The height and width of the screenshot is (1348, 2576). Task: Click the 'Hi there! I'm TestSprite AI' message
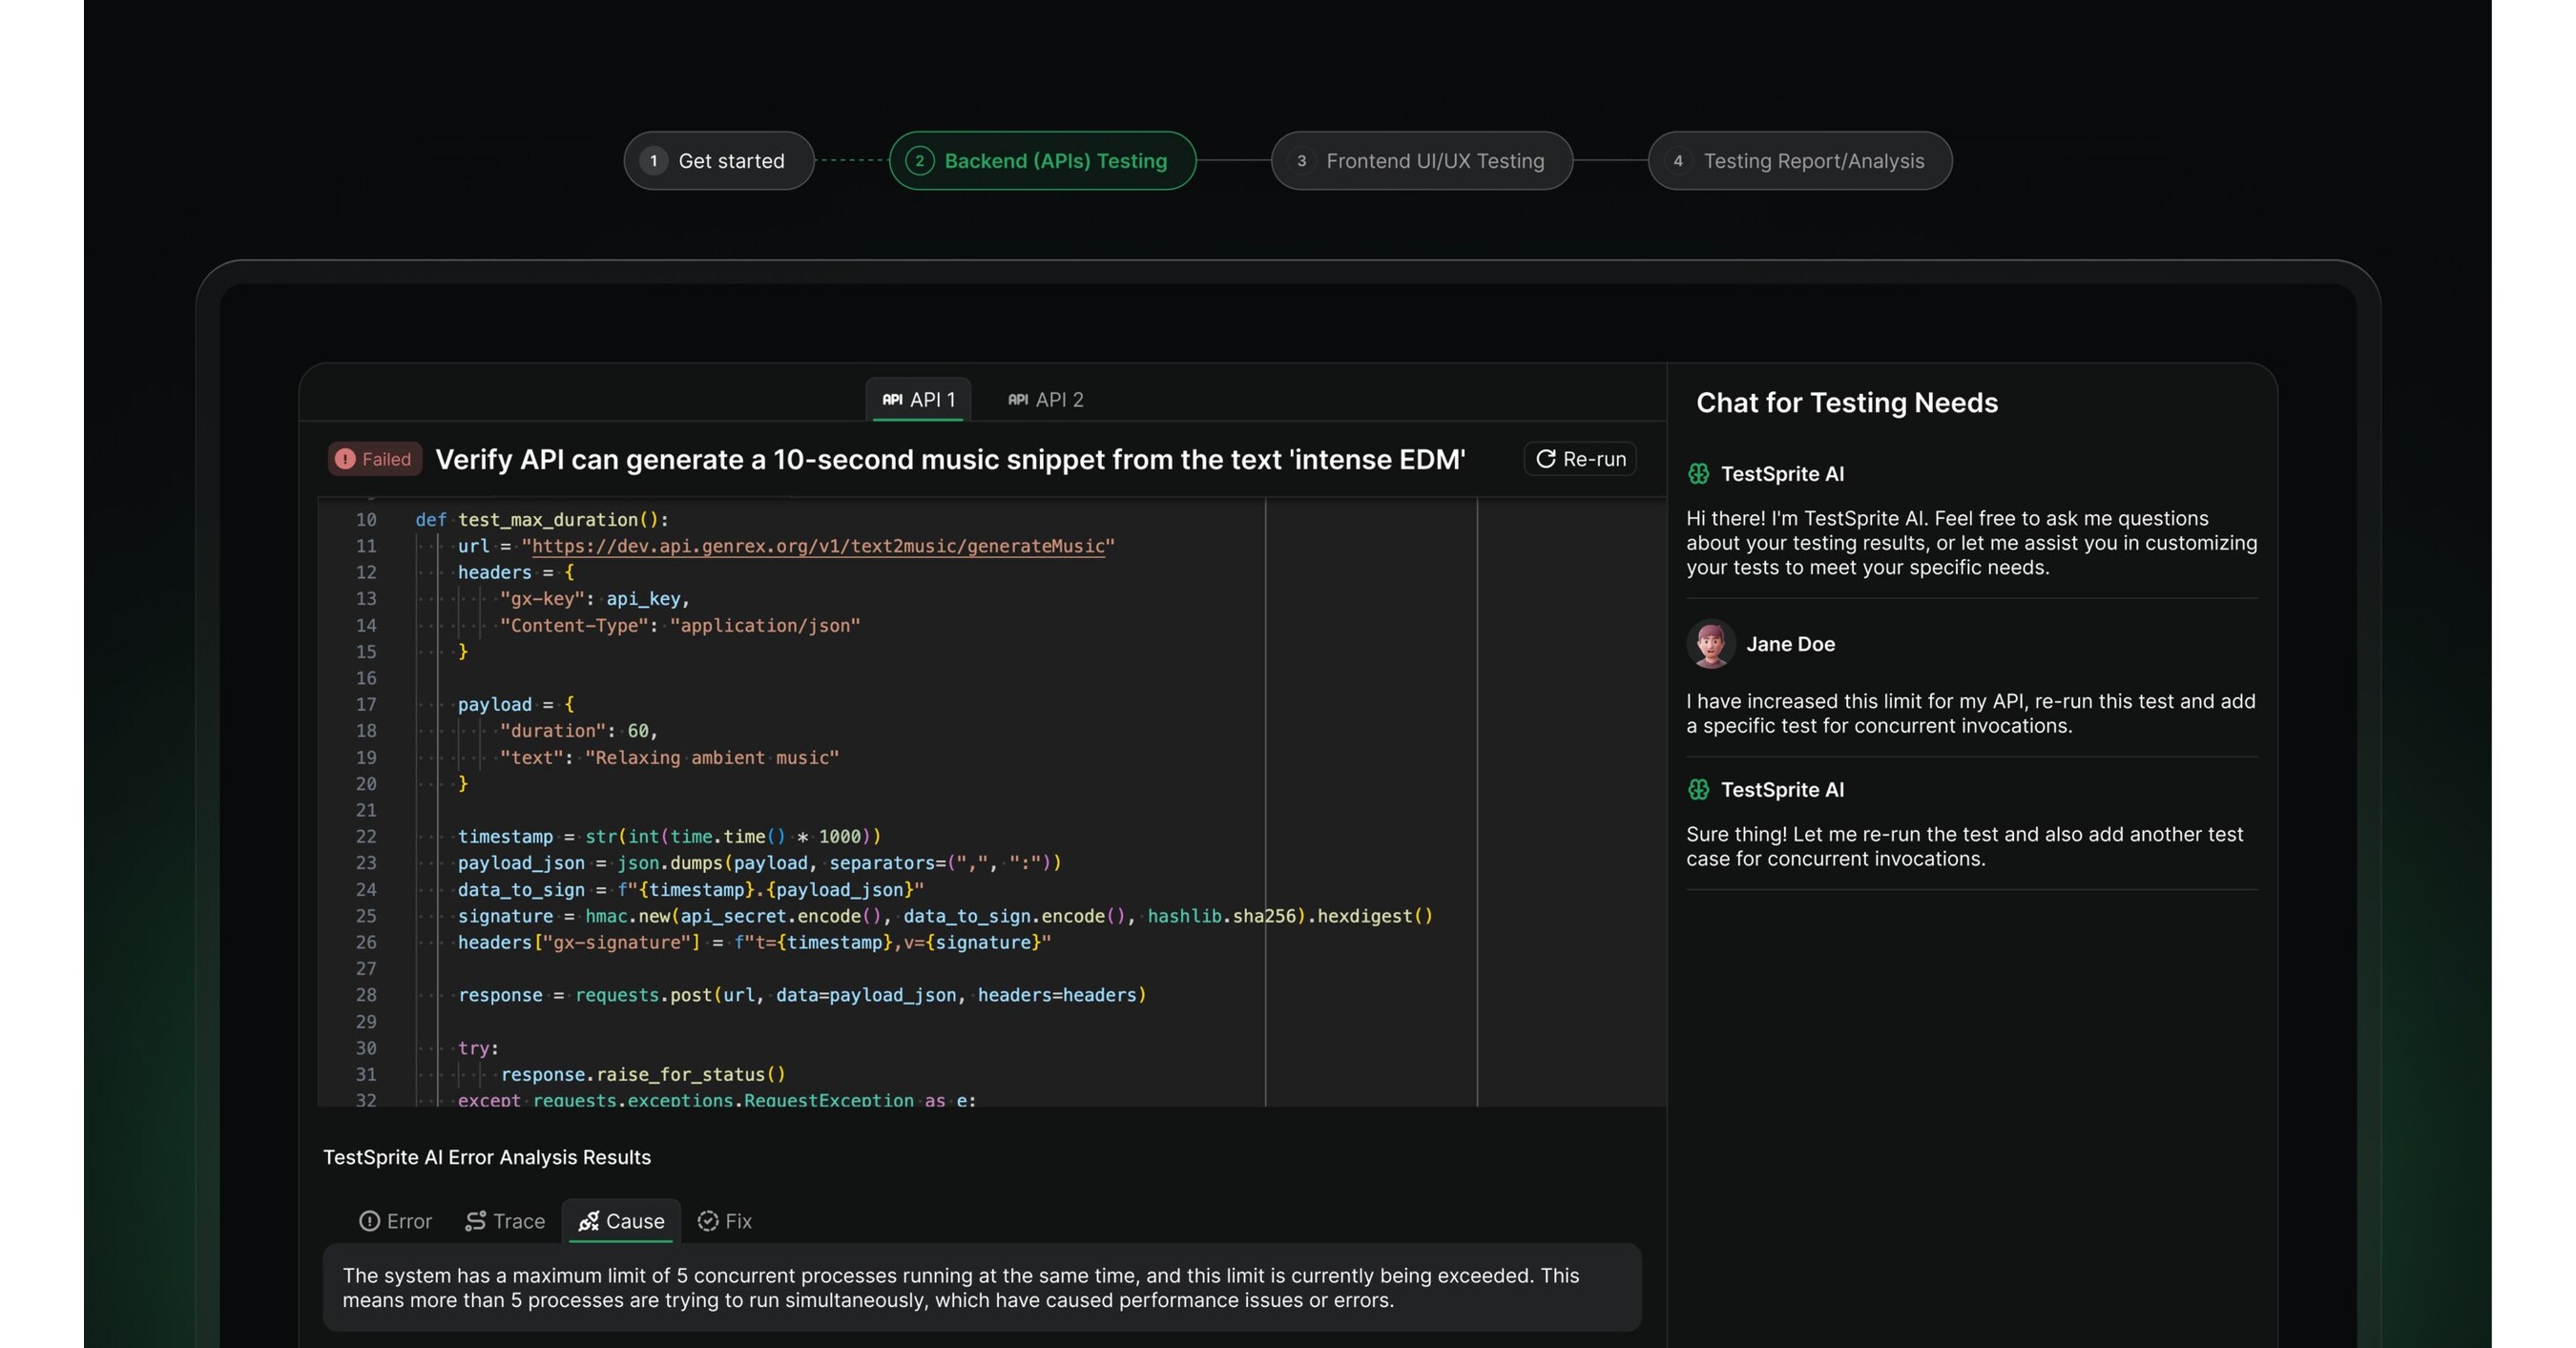1971,543
